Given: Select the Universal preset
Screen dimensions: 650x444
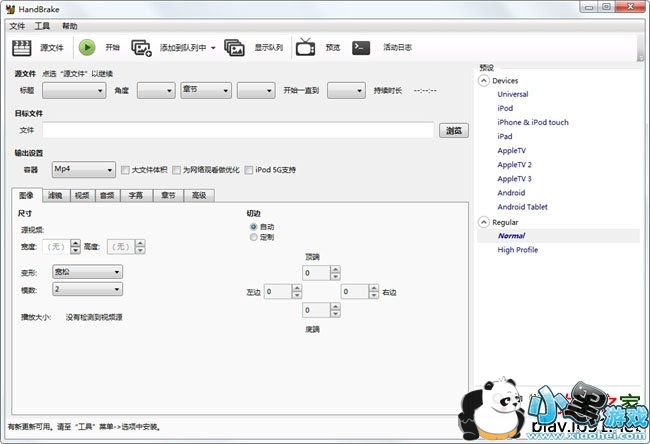Looking at the screenshot, I should 513,94.
